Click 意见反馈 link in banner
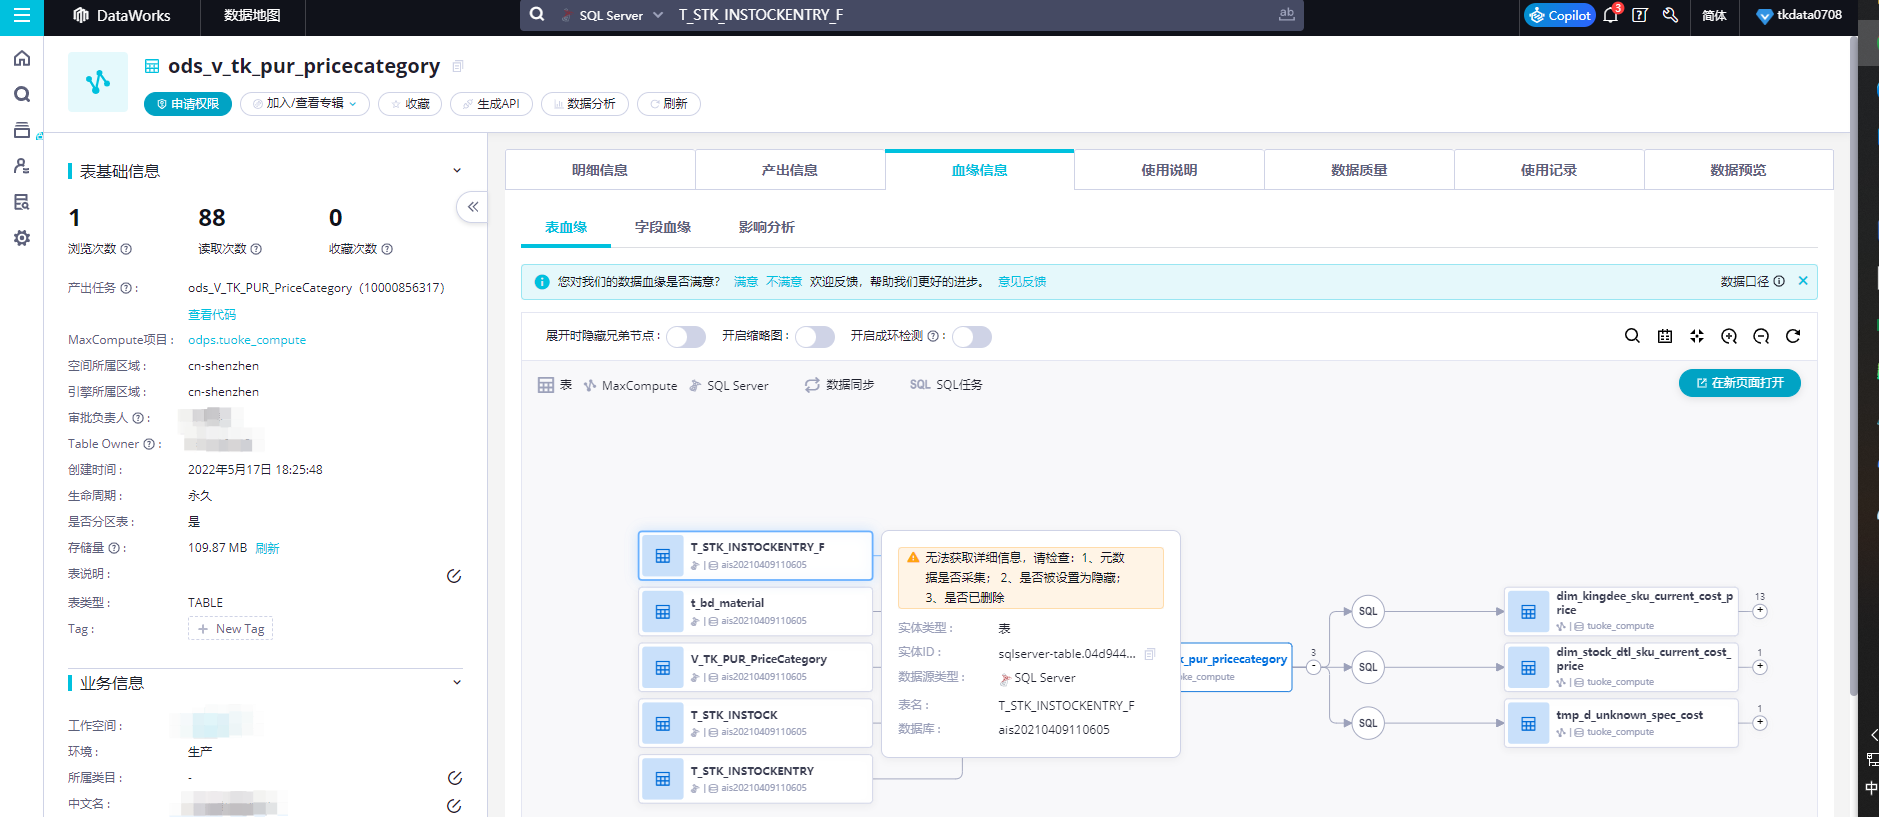1879x817 pixels. click(x=1022, y=282)
